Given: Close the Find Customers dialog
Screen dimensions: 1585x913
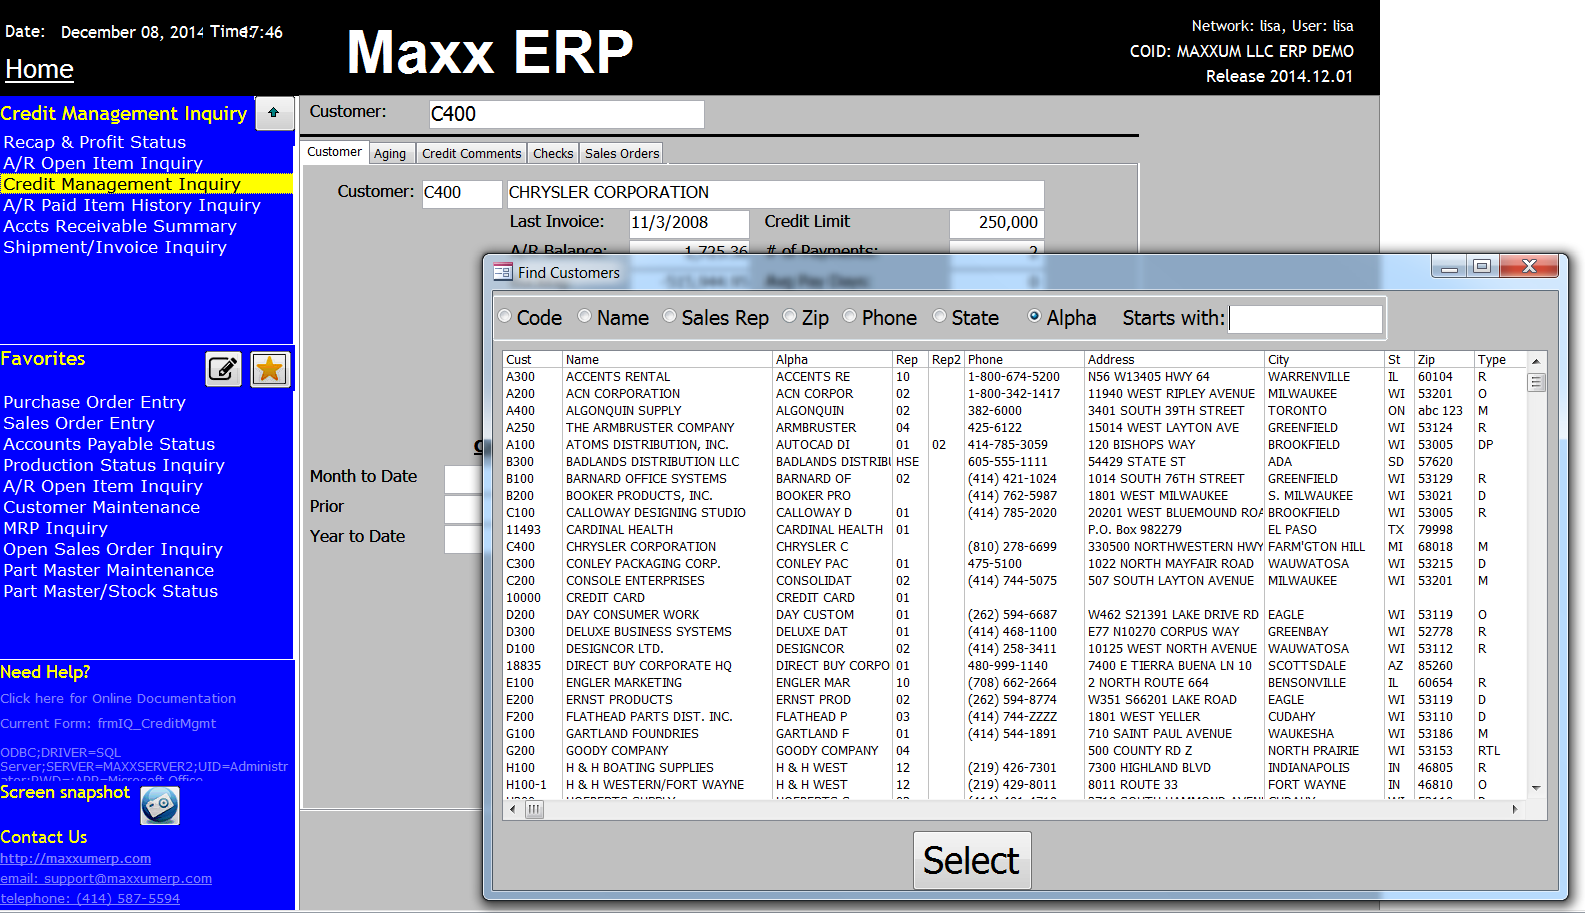Looking at the screenshot, I should click(1529, 267).
